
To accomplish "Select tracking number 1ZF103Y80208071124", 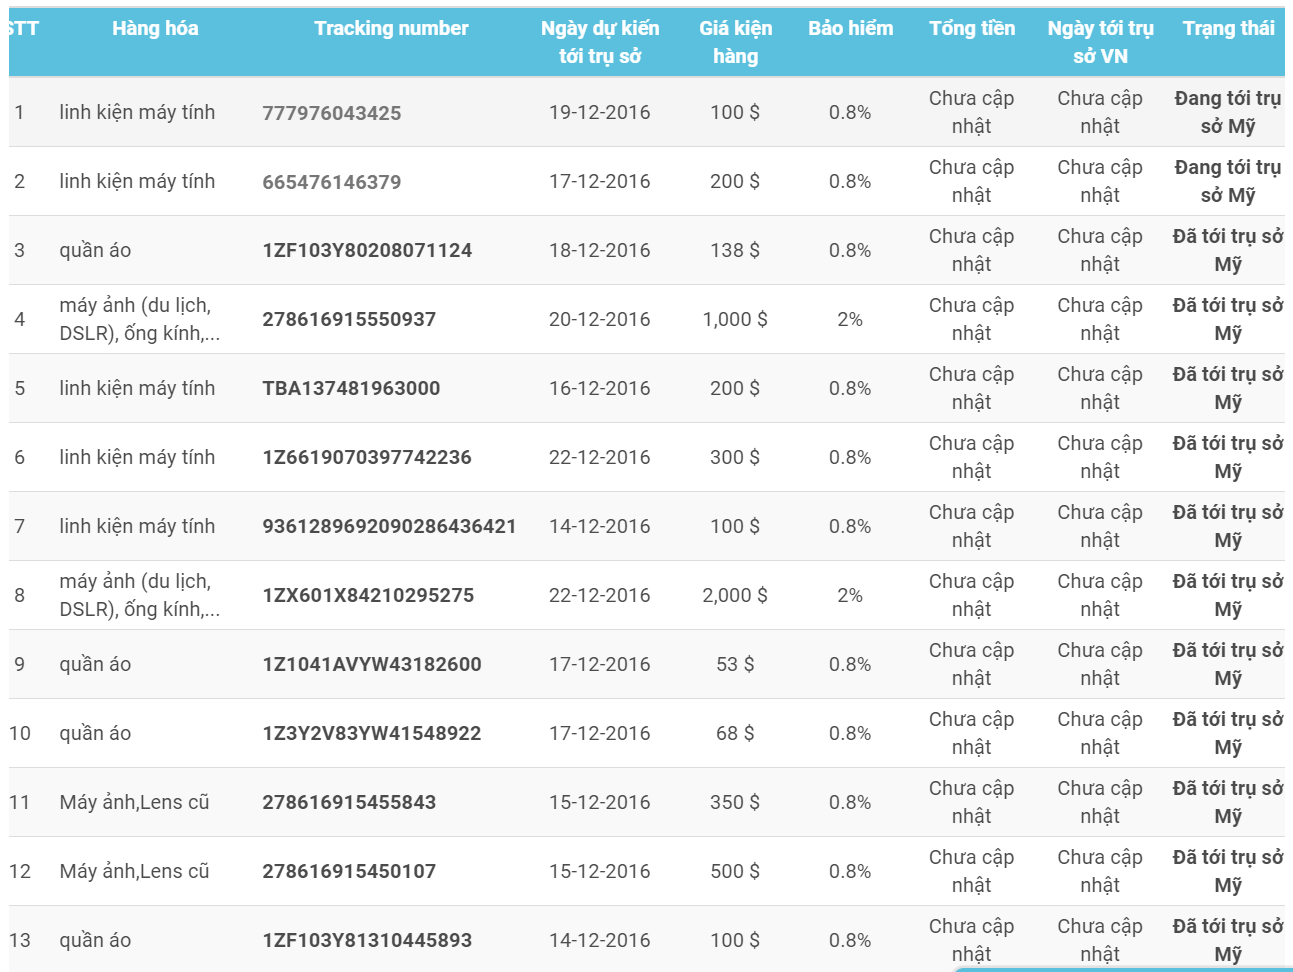I will click(x=367, y=250).
